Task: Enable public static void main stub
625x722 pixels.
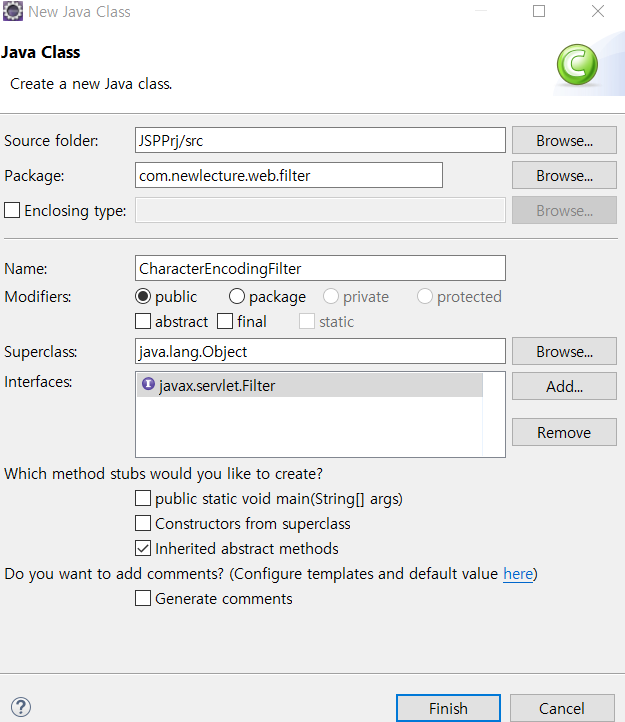Action: click(x=143, y=498)
